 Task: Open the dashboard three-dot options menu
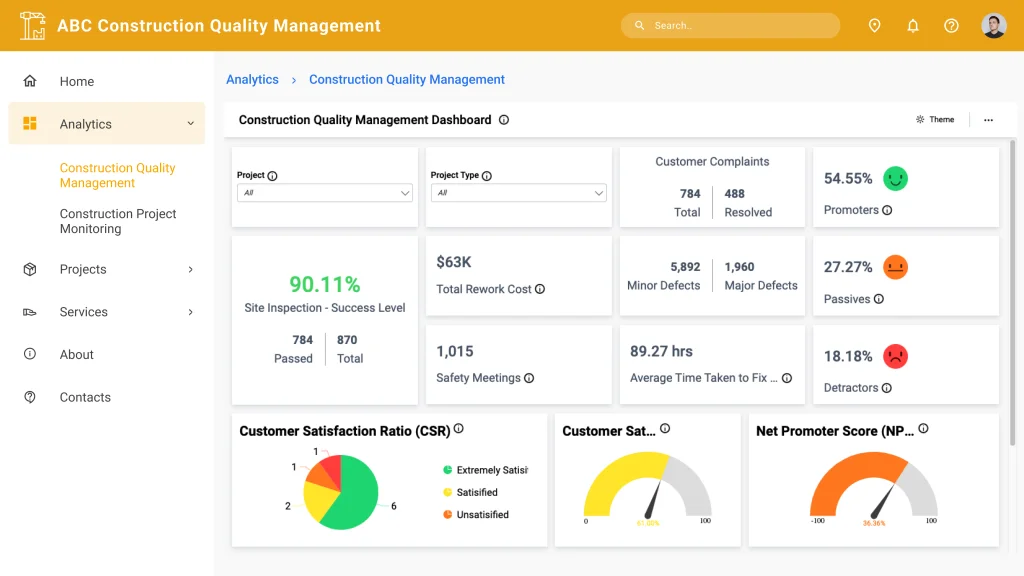coord(988,119)
